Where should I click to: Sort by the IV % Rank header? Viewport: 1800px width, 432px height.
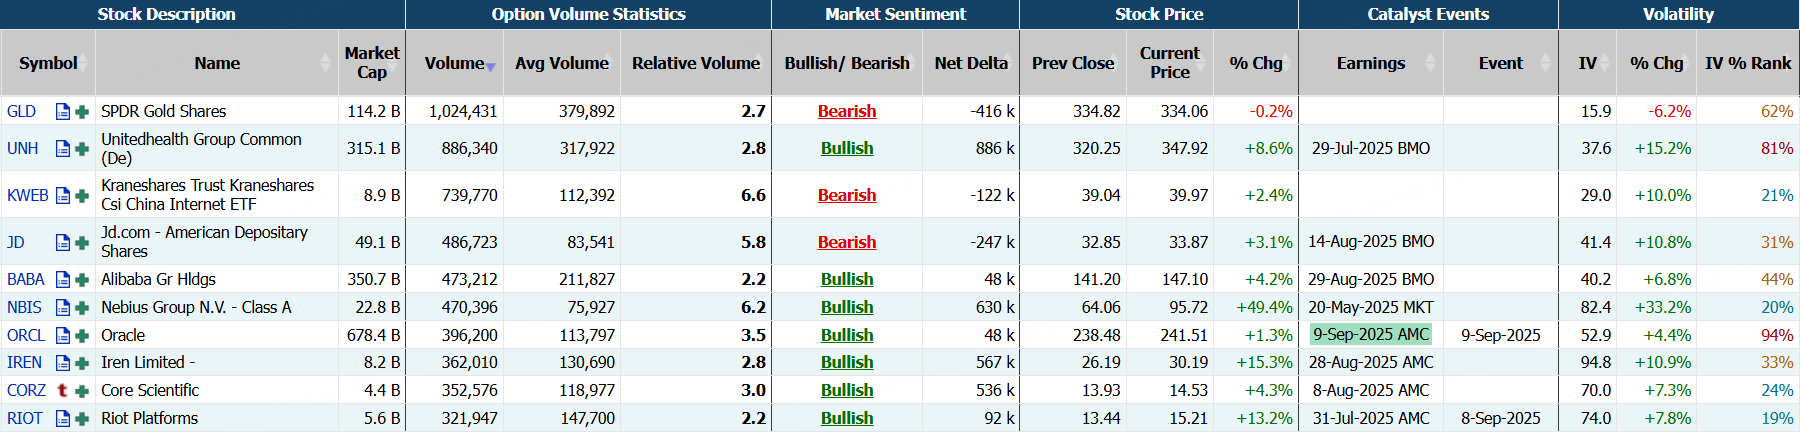pyautogui.click(x=1747, y=63)
